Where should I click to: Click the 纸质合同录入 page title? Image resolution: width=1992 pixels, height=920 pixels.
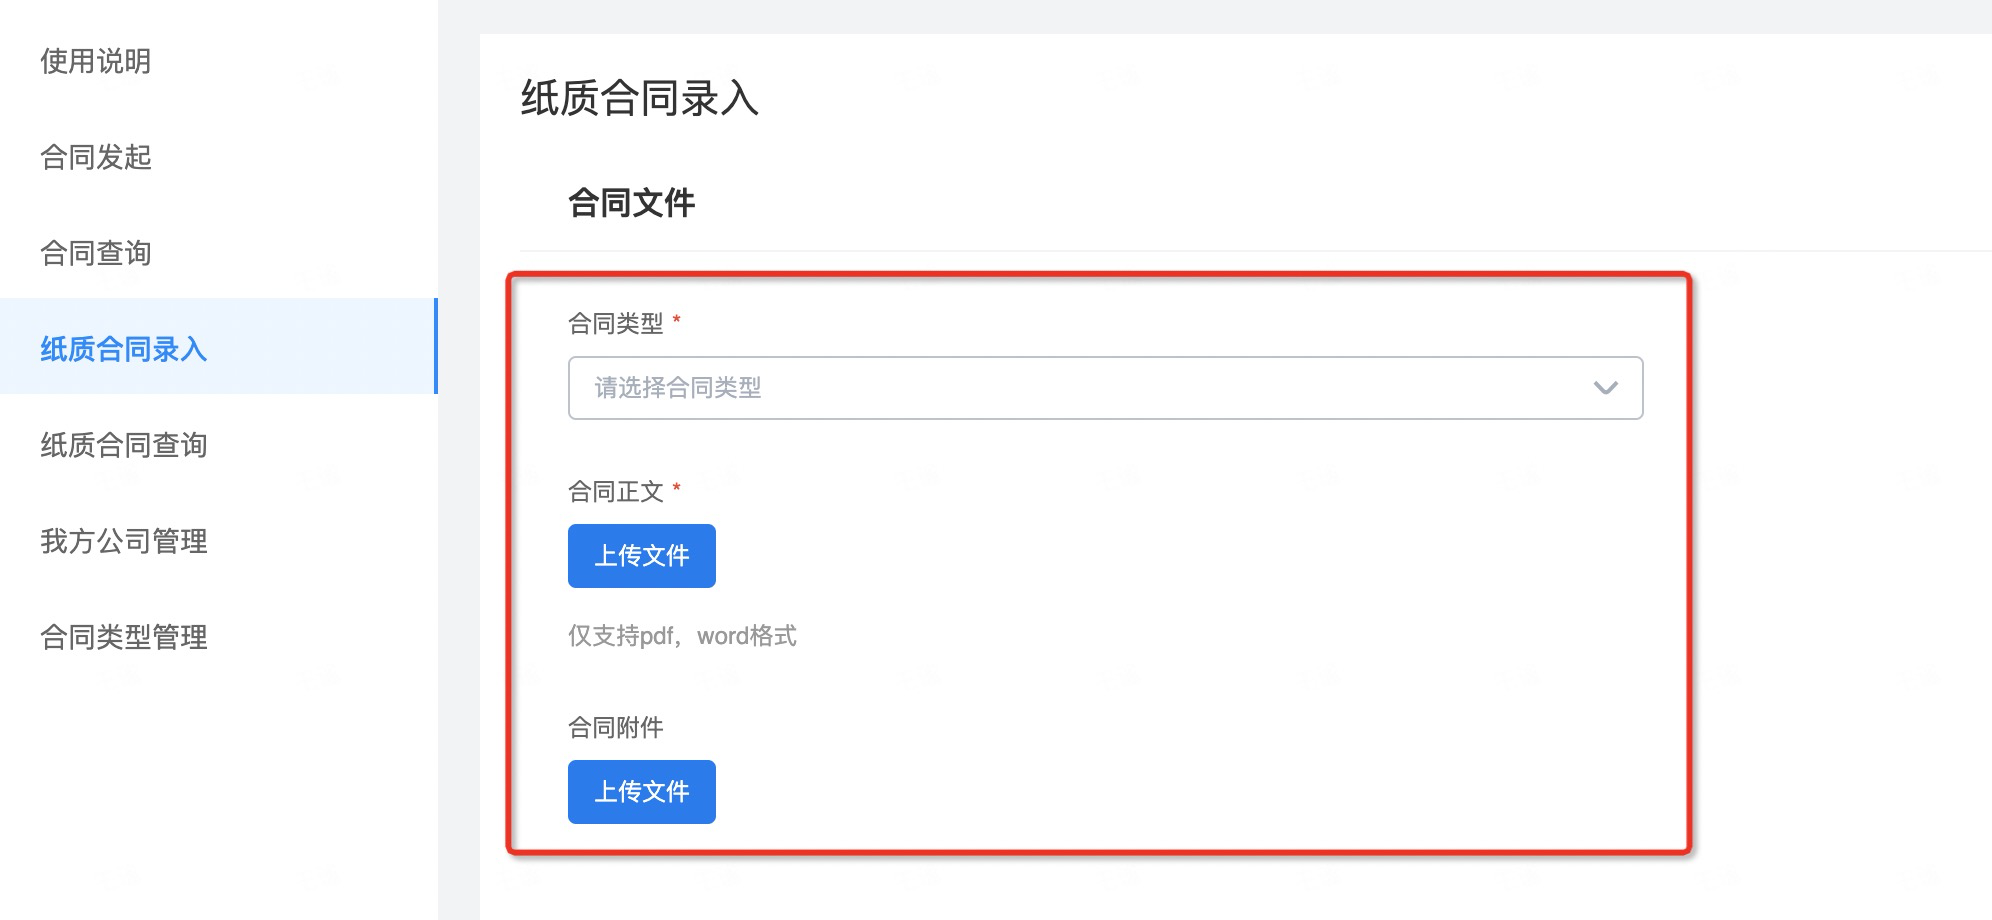[x=640, y=98]
